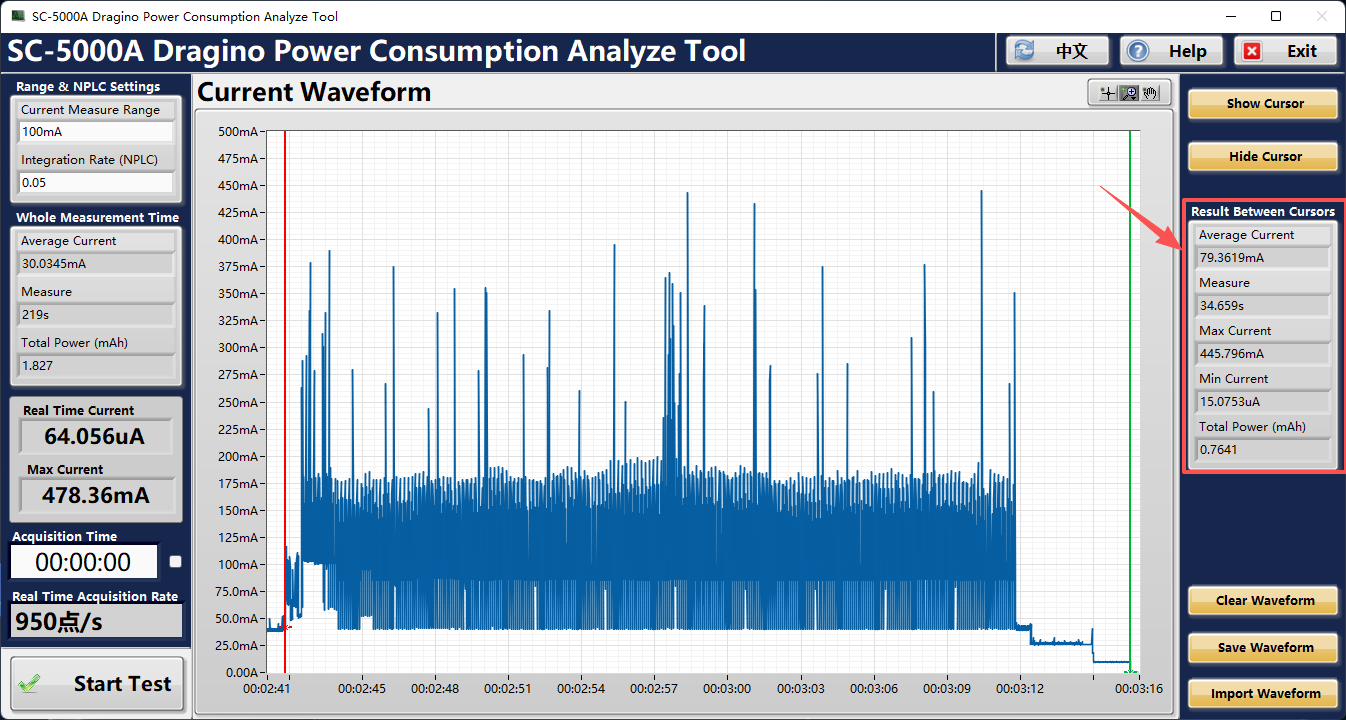Click the Integration Rate field showing 0.05

(96, 183)
